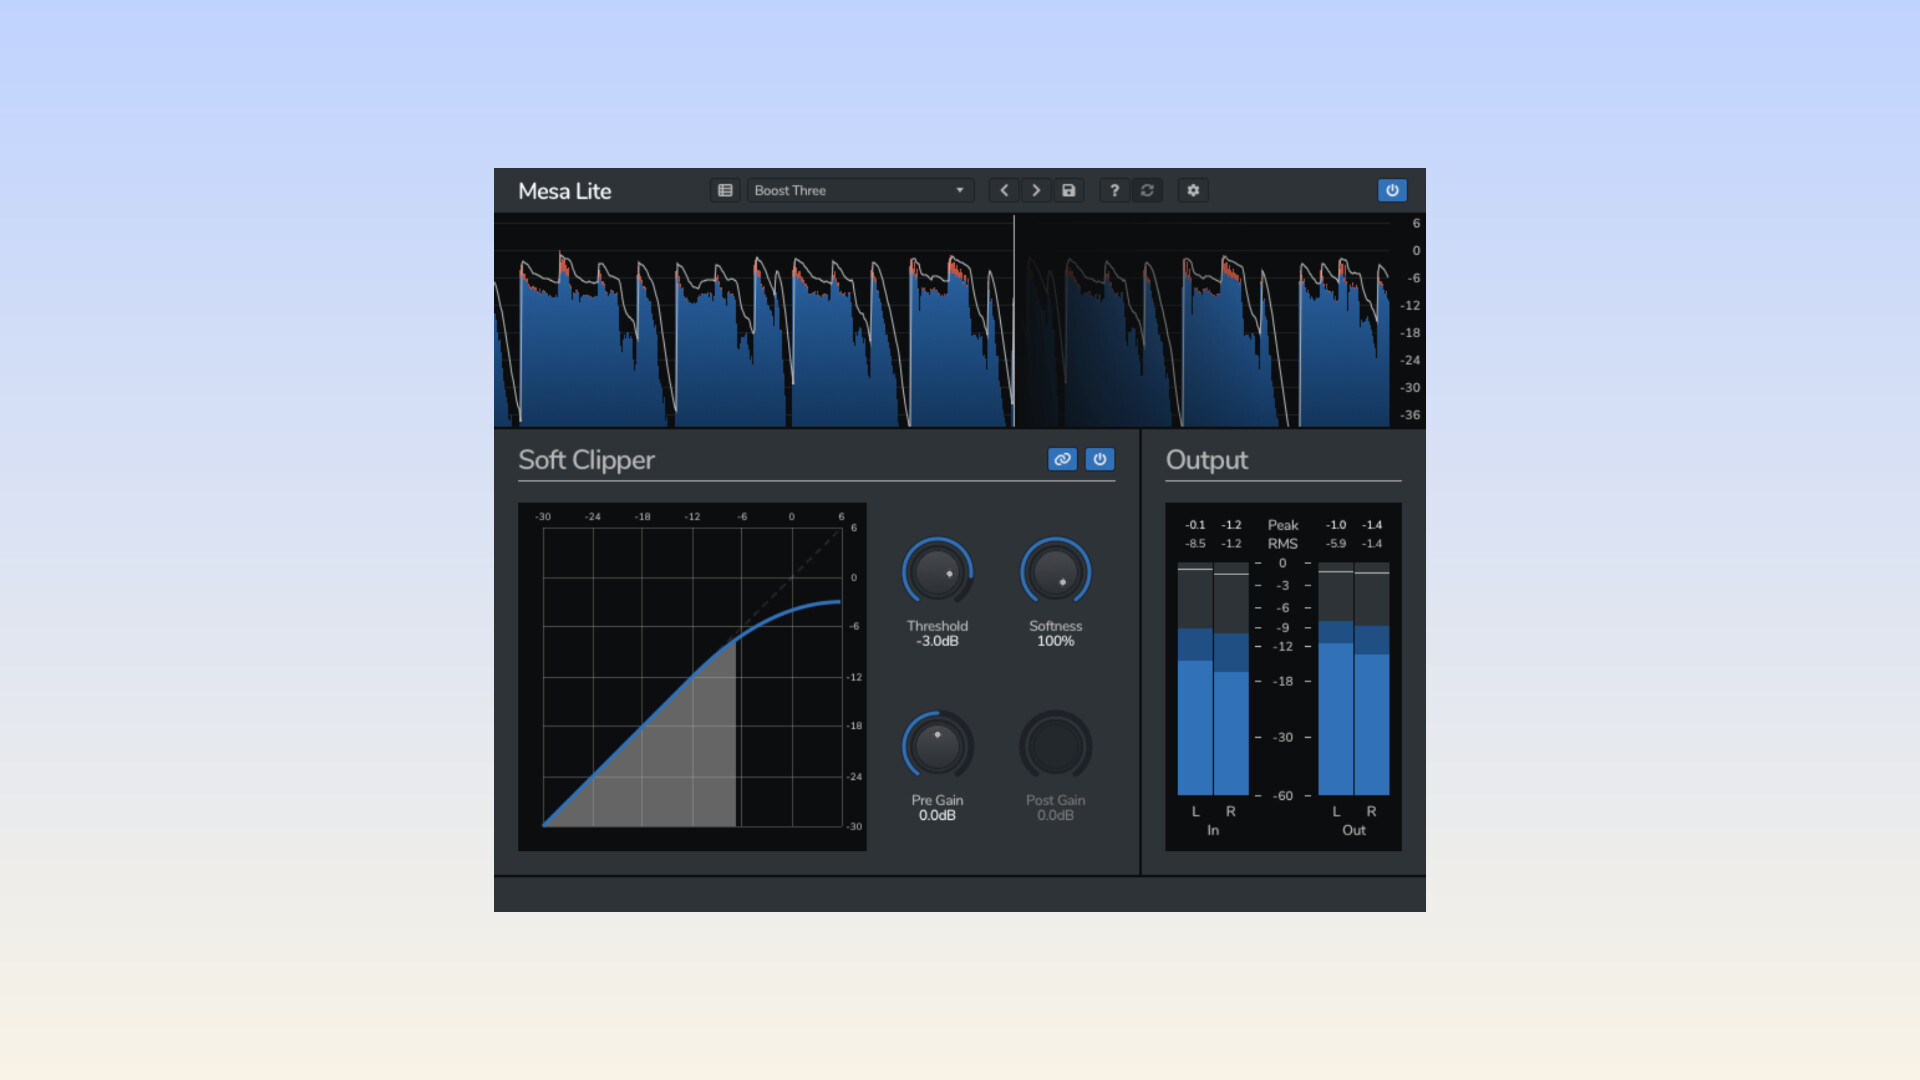Toggle the Soft Clipper link button
Viewport: 1920px width, 1080px height.
click(1062, 459)
